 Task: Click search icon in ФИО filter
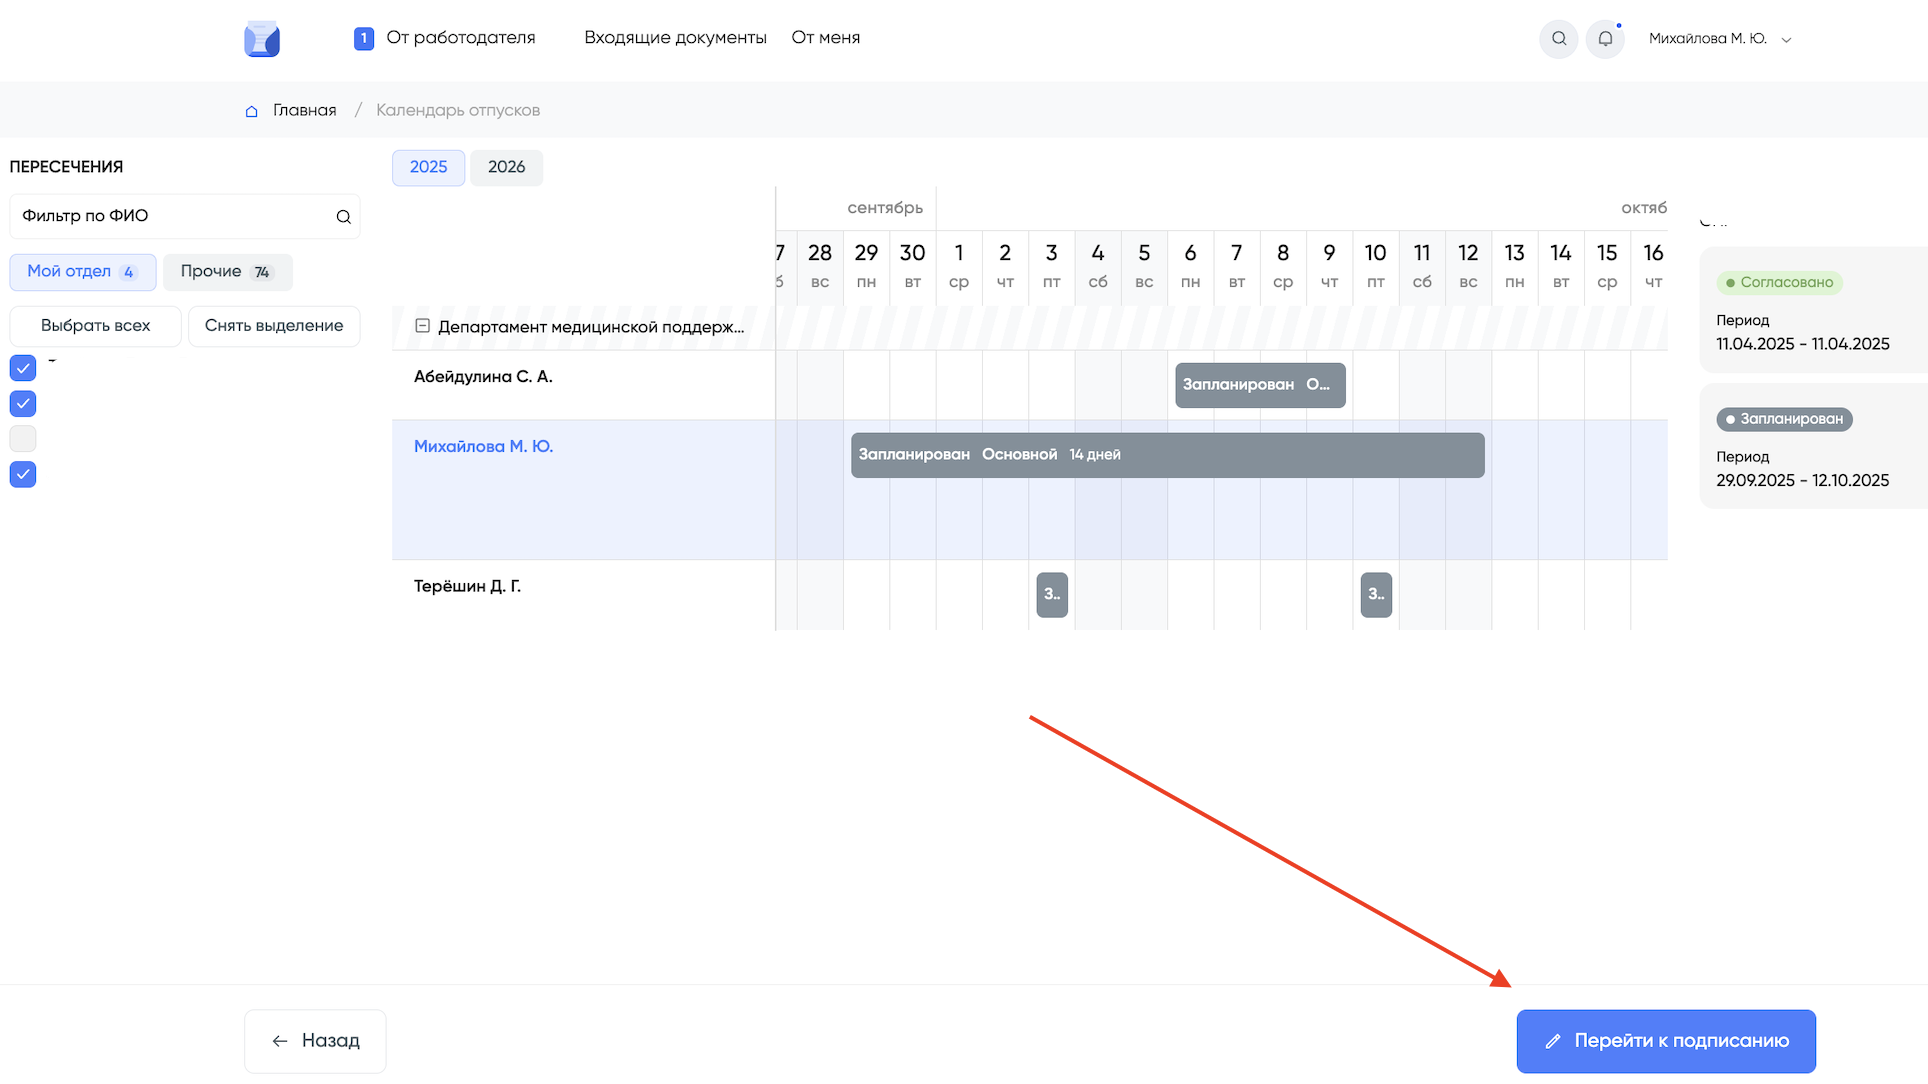(x=343, y=217)
